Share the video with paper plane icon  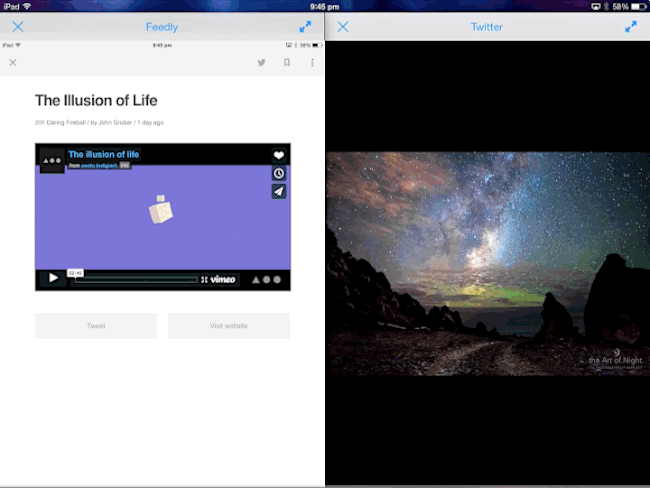pos(279,191)
